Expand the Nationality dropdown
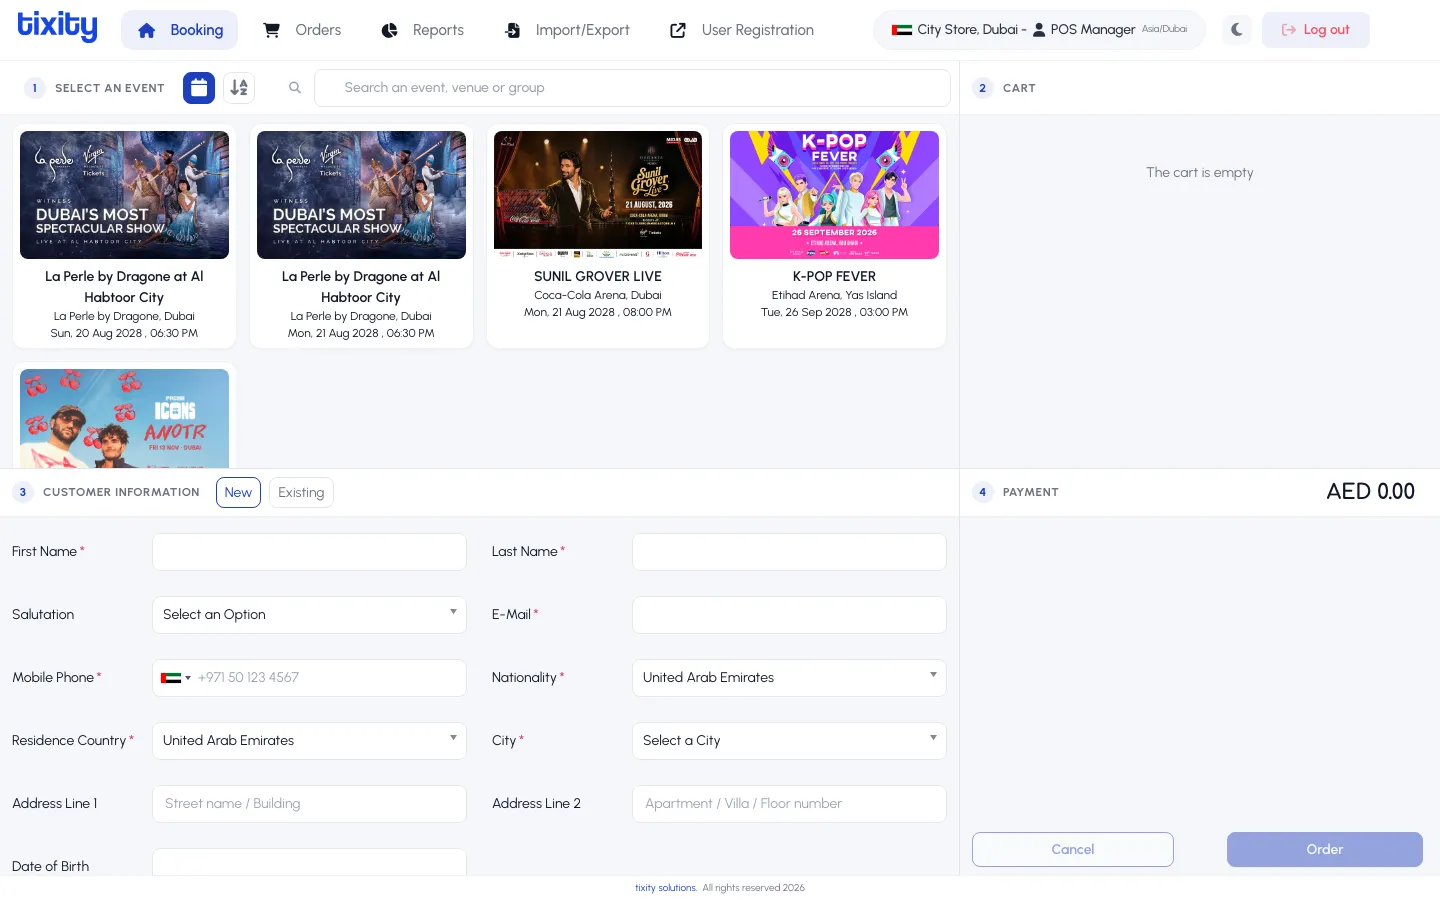Screen dimensions: 1440x900 (789, 678)
